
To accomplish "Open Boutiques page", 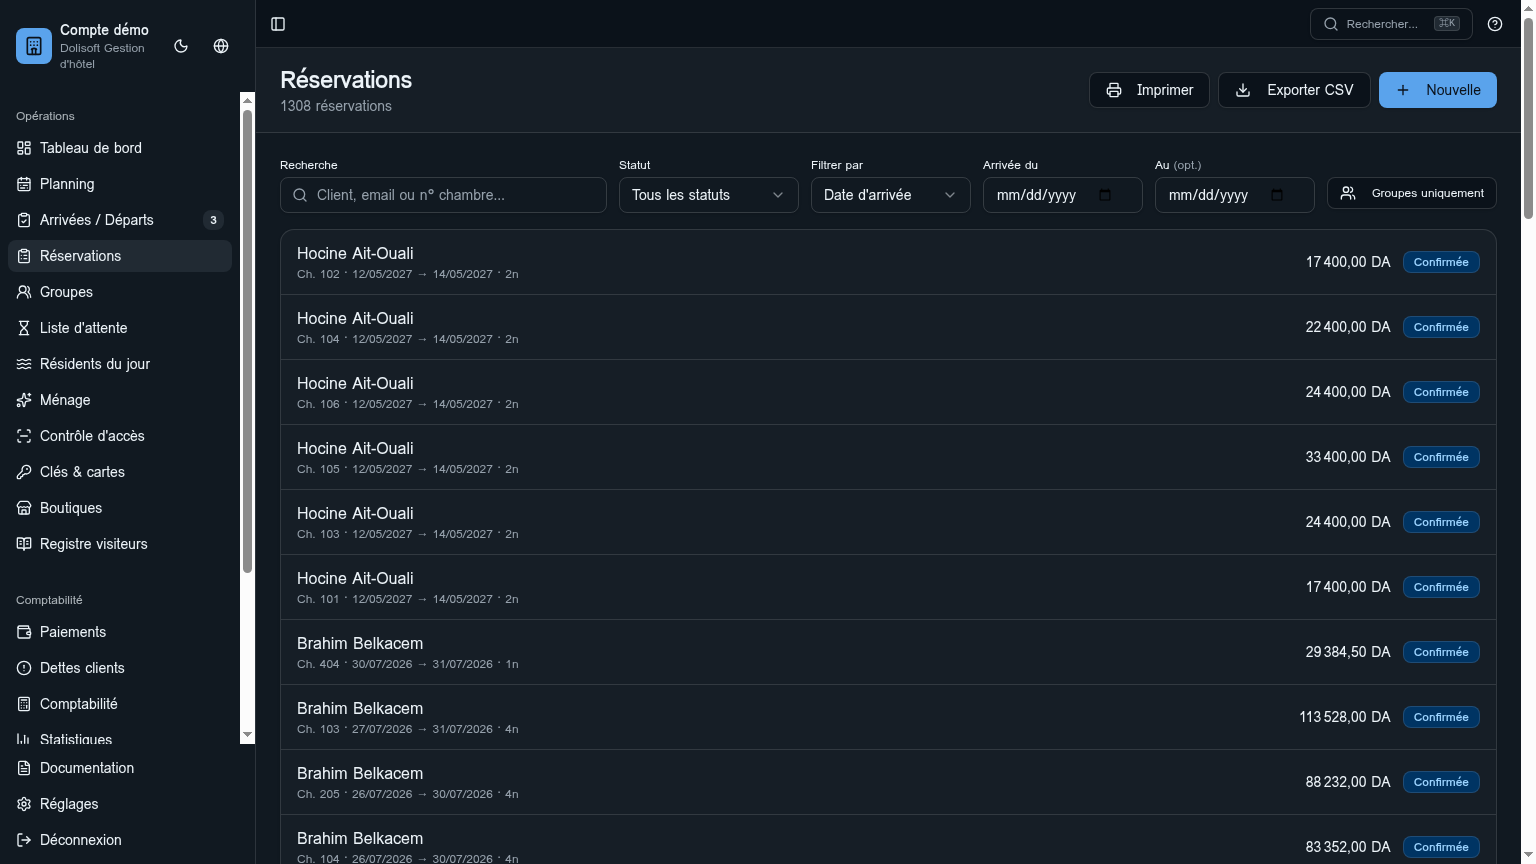I will point(120,508).
